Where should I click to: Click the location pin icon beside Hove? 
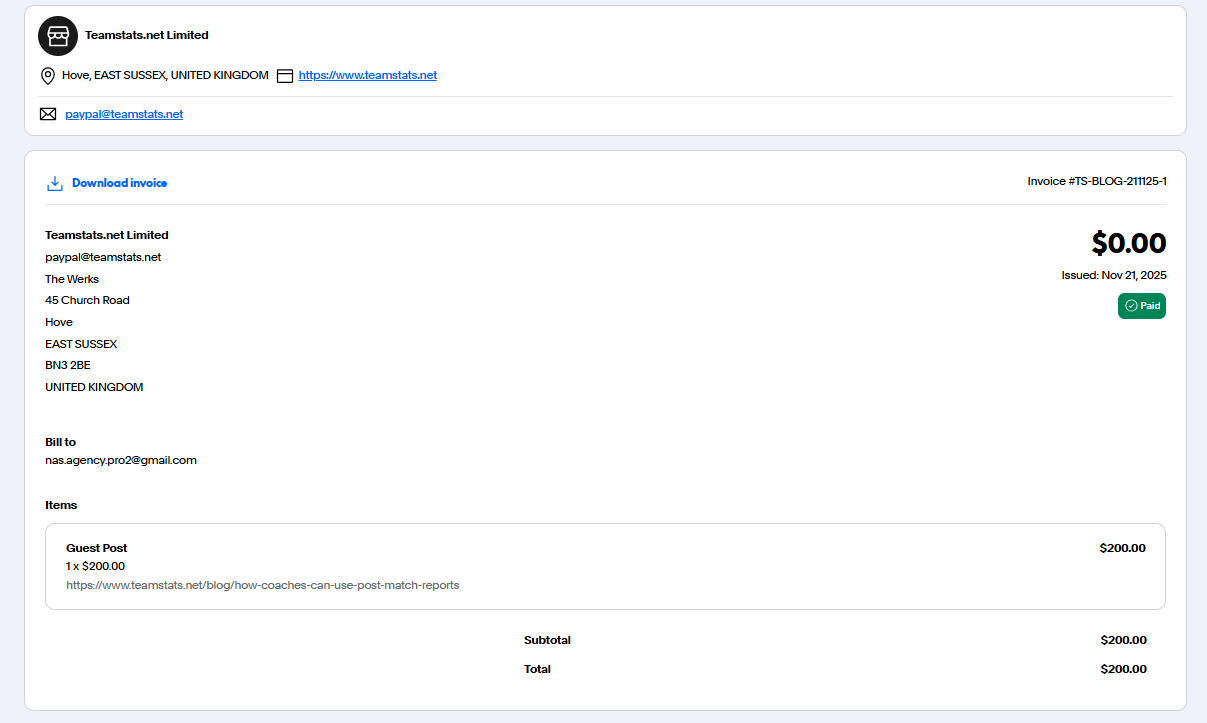[x=48, y=76]
